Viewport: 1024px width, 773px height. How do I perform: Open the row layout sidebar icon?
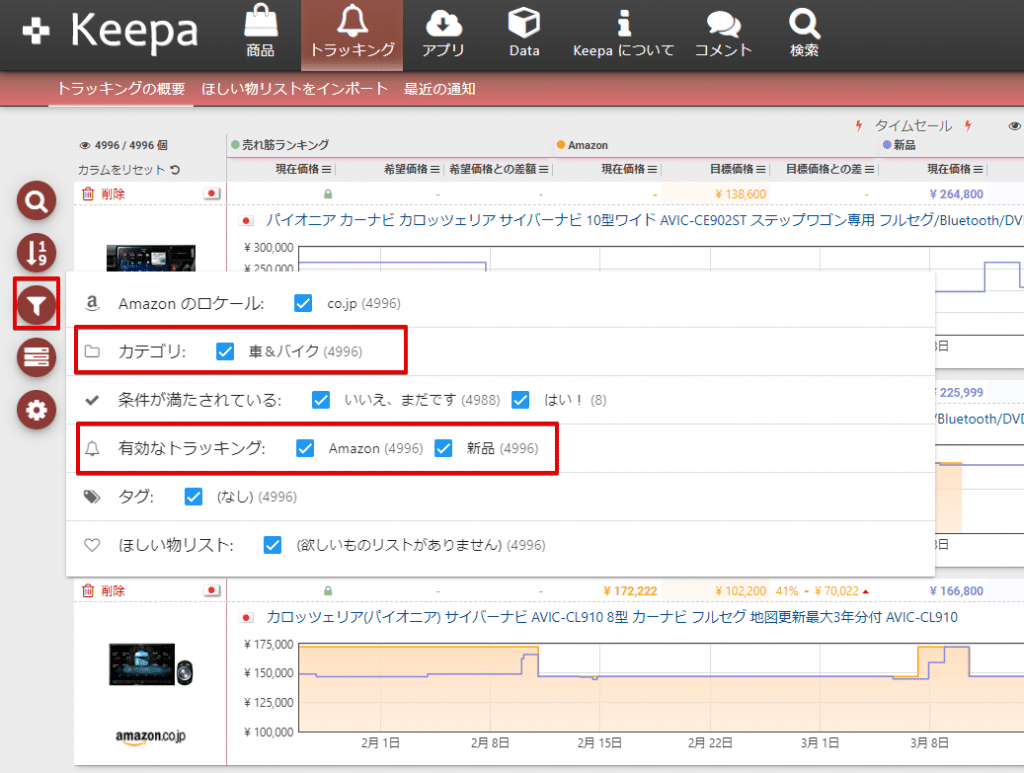tap(37, 357)
